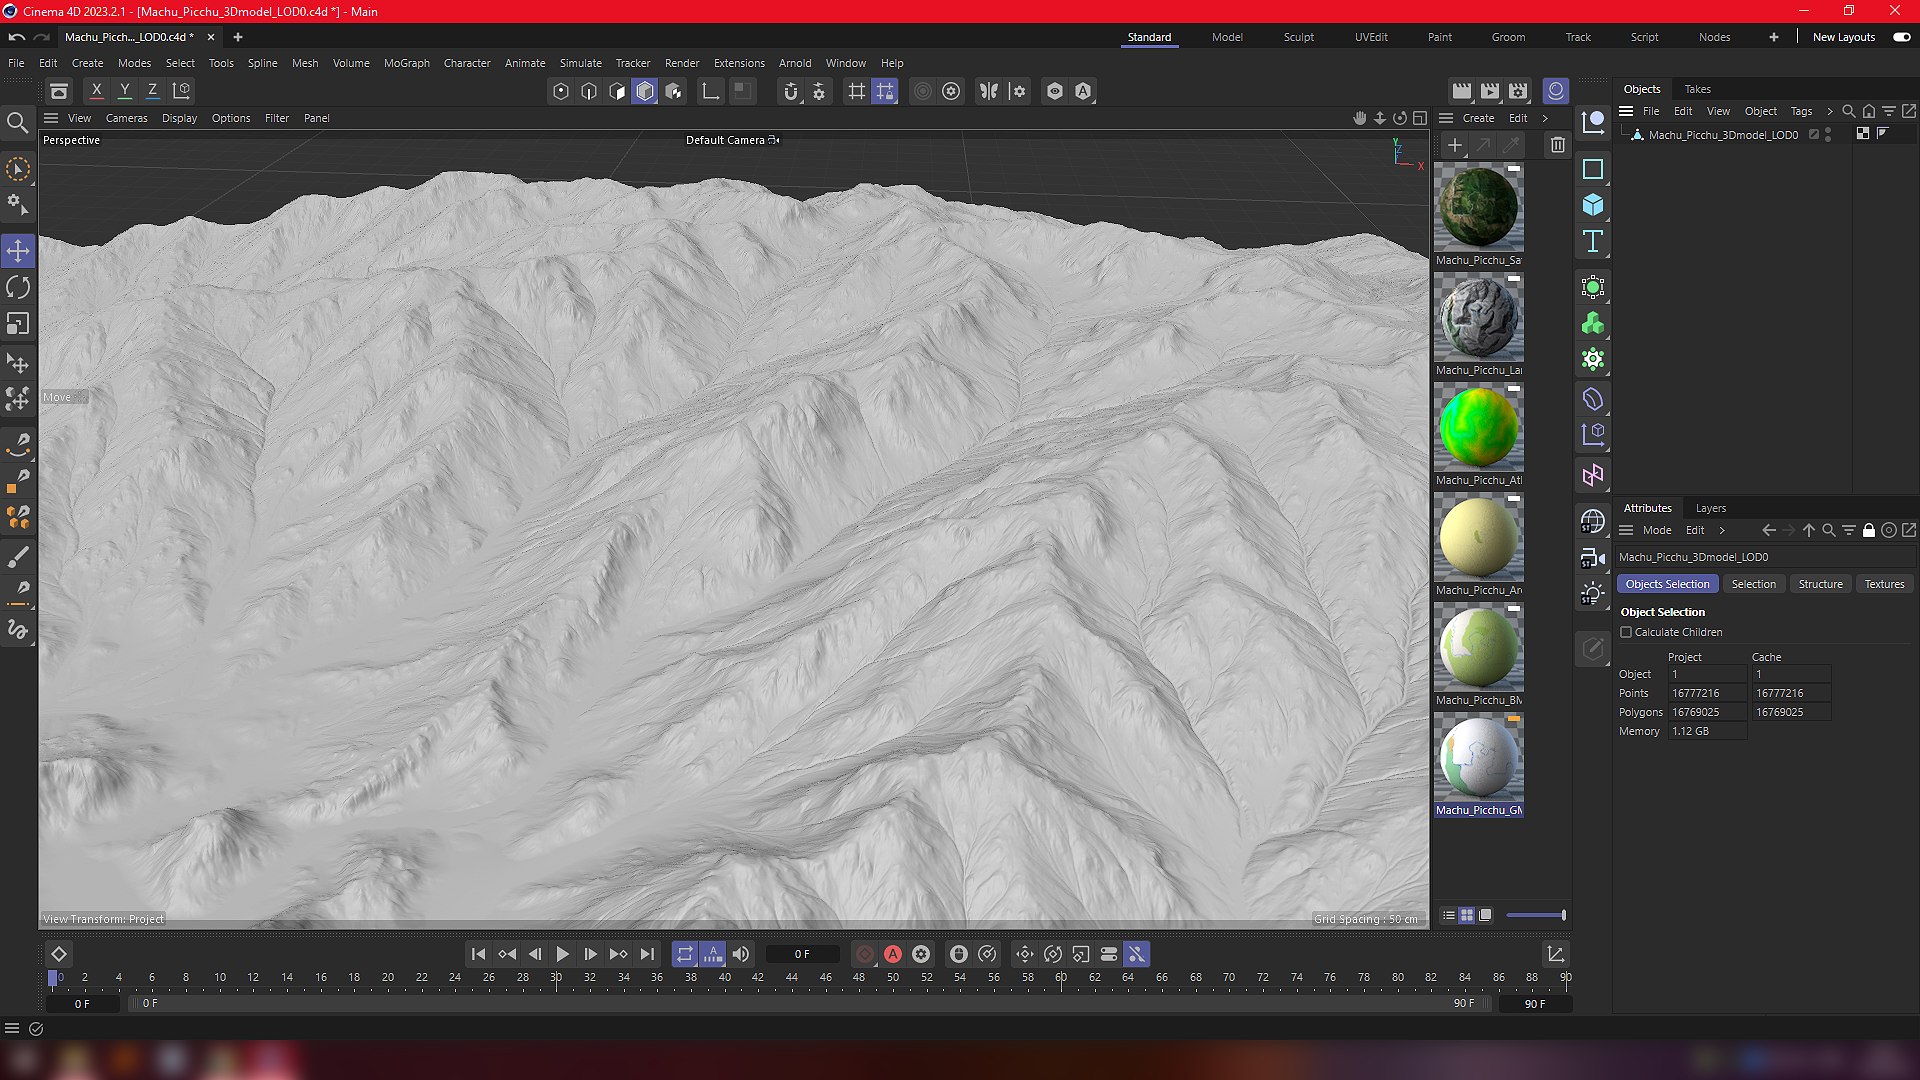Expand Attributes menu overflow arrow
The width and height of the screenshot is (1920, 1080).
click(x=1722, y=531)
